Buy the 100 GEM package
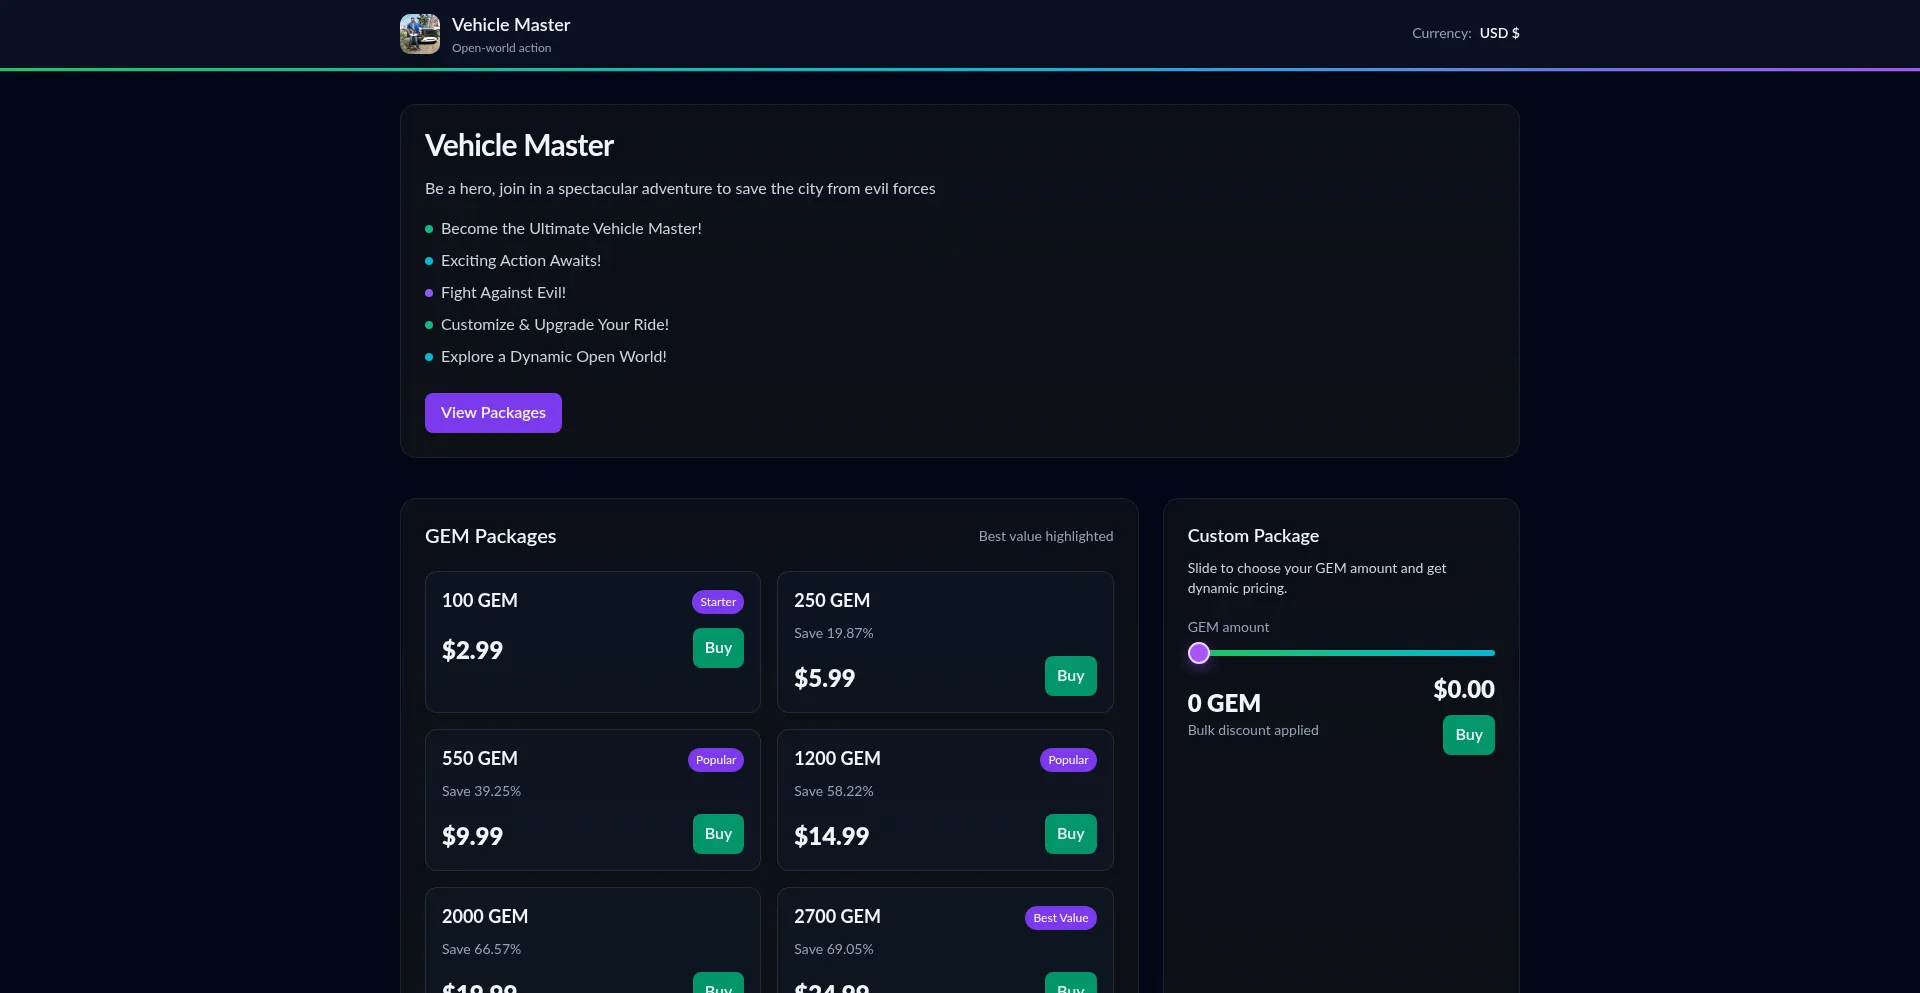This screenshot has height=993, width=1920. click(x=718, y=648)
